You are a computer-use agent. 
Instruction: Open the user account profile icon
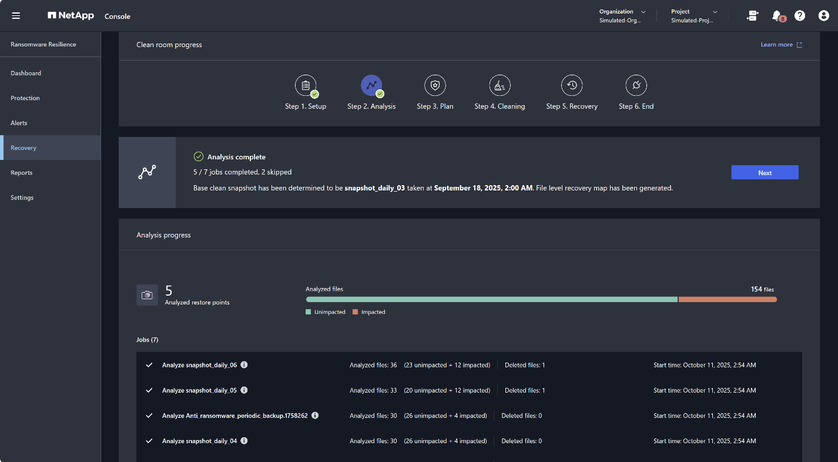[824, 16]
